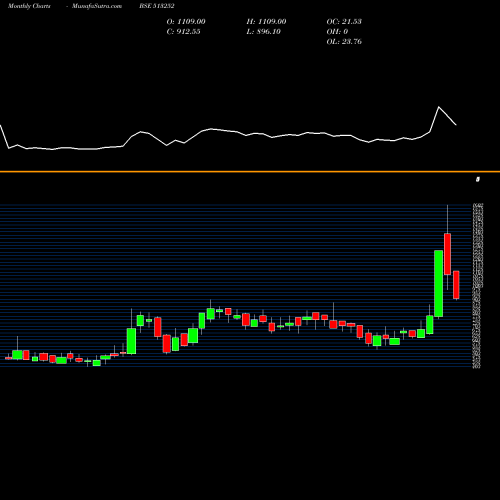This screenshot has width=500, height=500.
Task: Select the low value 'L: 896.10'
Action: tap(264, 32)
